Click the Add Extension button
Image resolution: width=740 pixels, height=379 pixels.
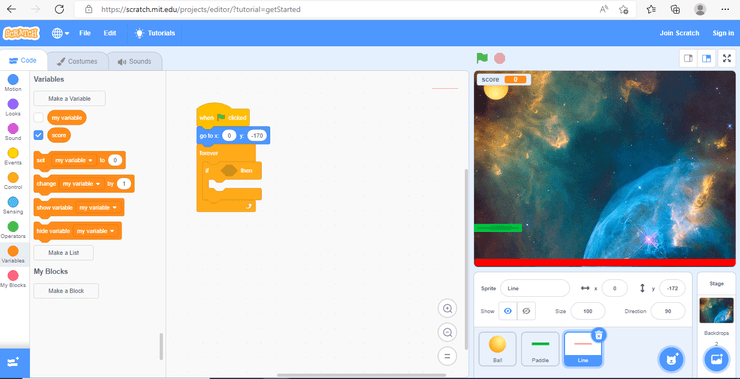14,362
